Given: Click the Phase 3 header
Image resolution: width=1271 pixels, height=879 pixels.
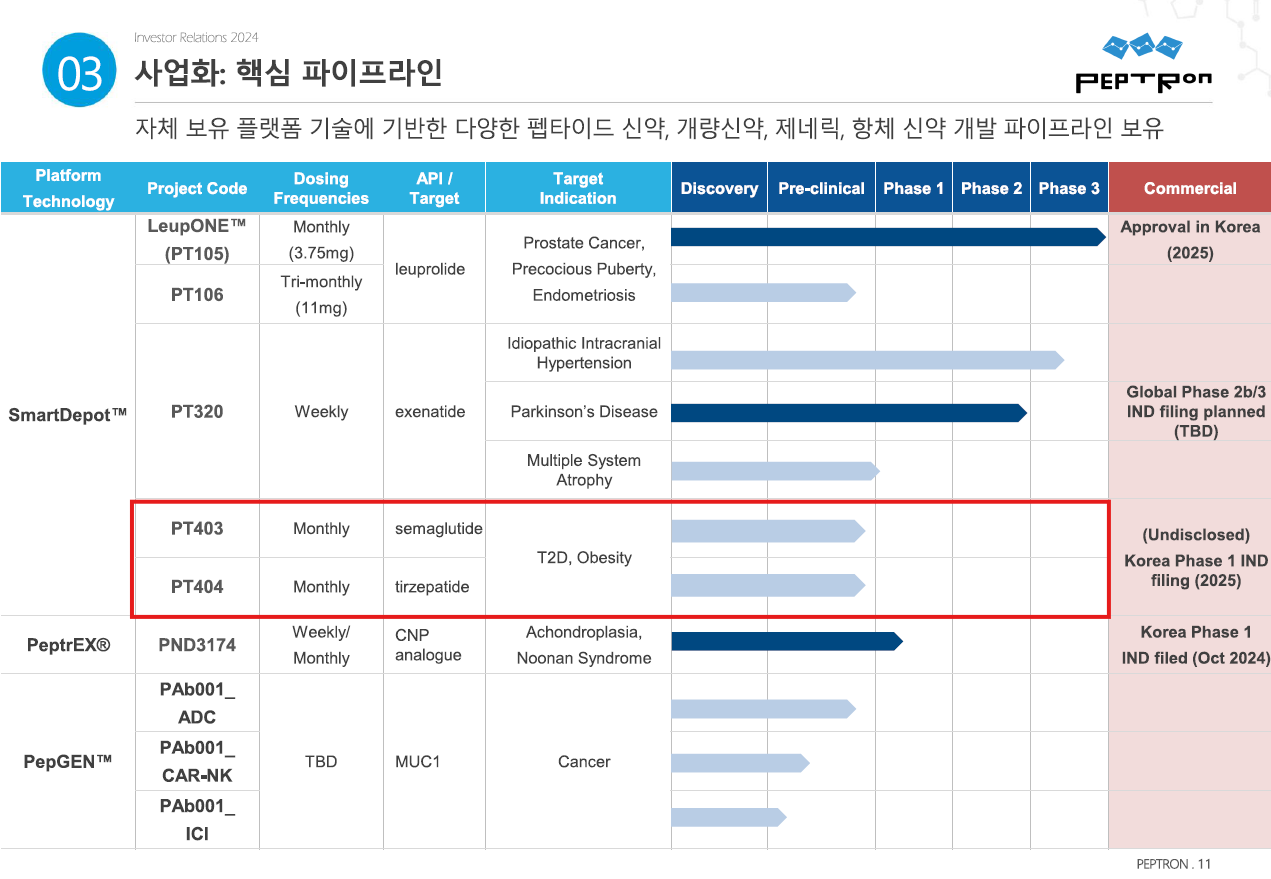Looking at the screenshot, I should (1069, 188).
